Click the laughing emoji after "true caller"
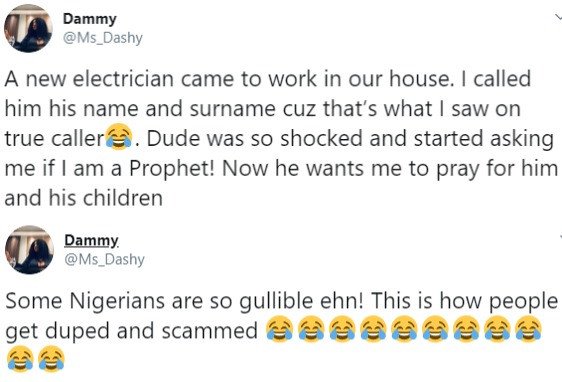Image resolution: width=562 pixels, height=382 pixels. pyautogui.click(x=119, y=136)
